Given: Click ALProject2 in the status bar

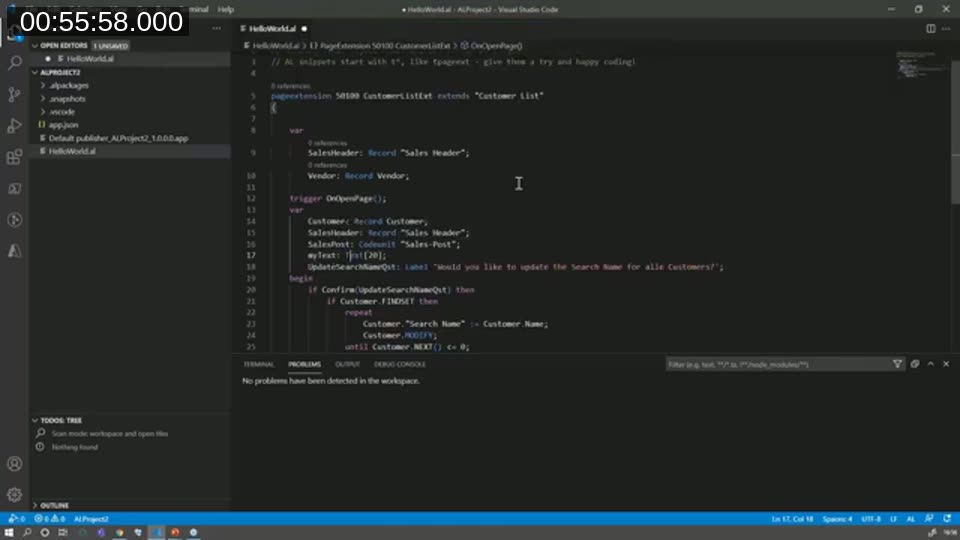Looking at the screenshot, I should [91, 519].
